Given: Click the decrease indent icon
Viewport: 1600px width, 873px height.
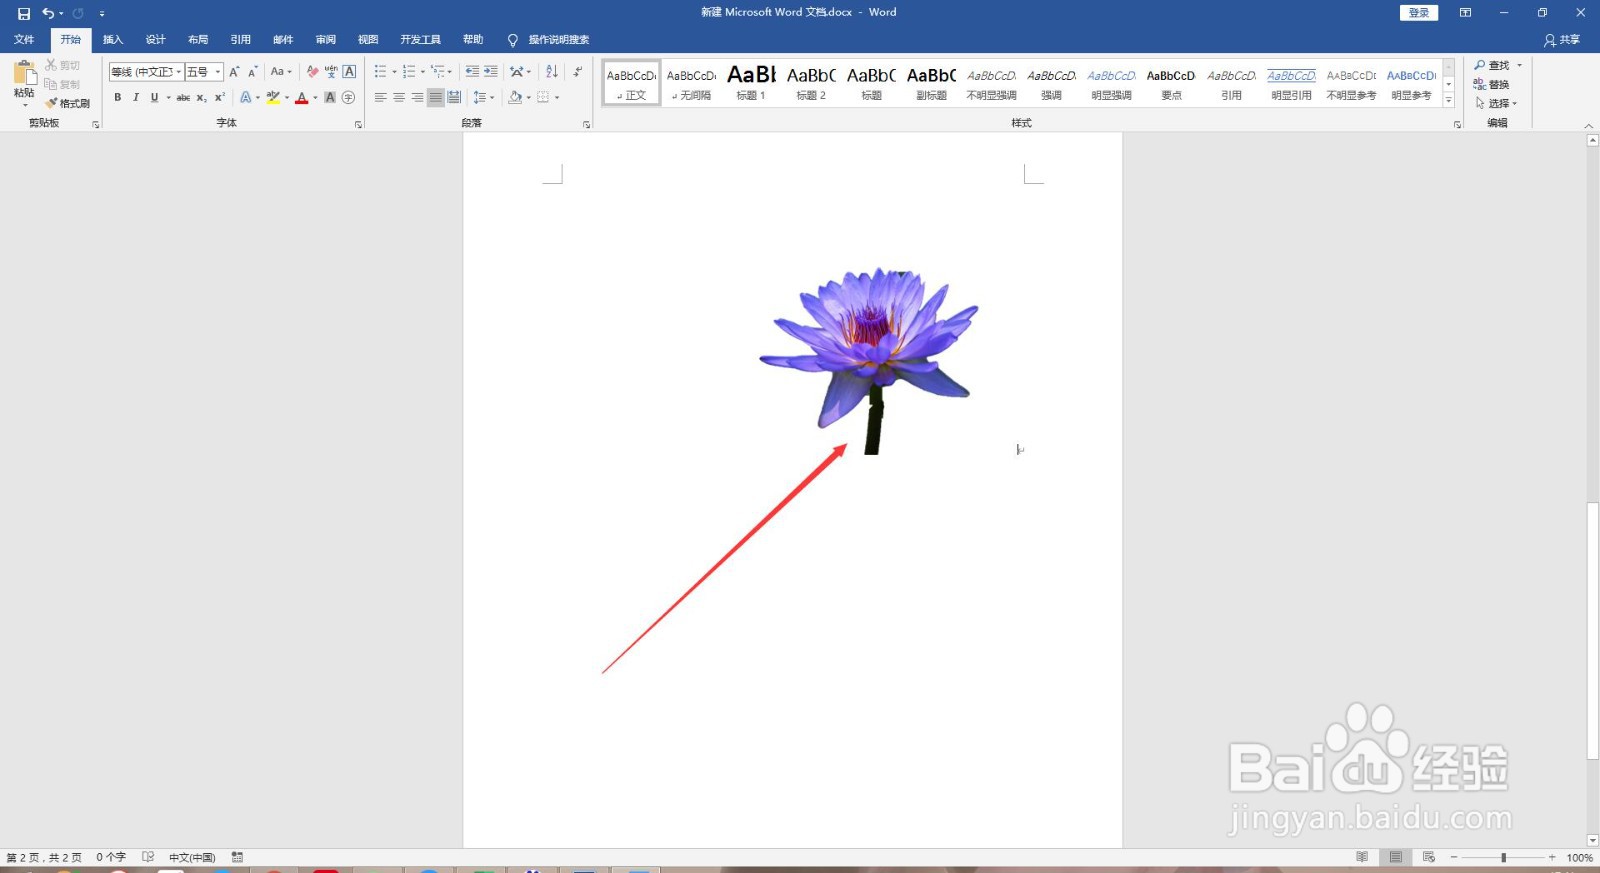Looking at the screenshot, I should tap(472, 72).
